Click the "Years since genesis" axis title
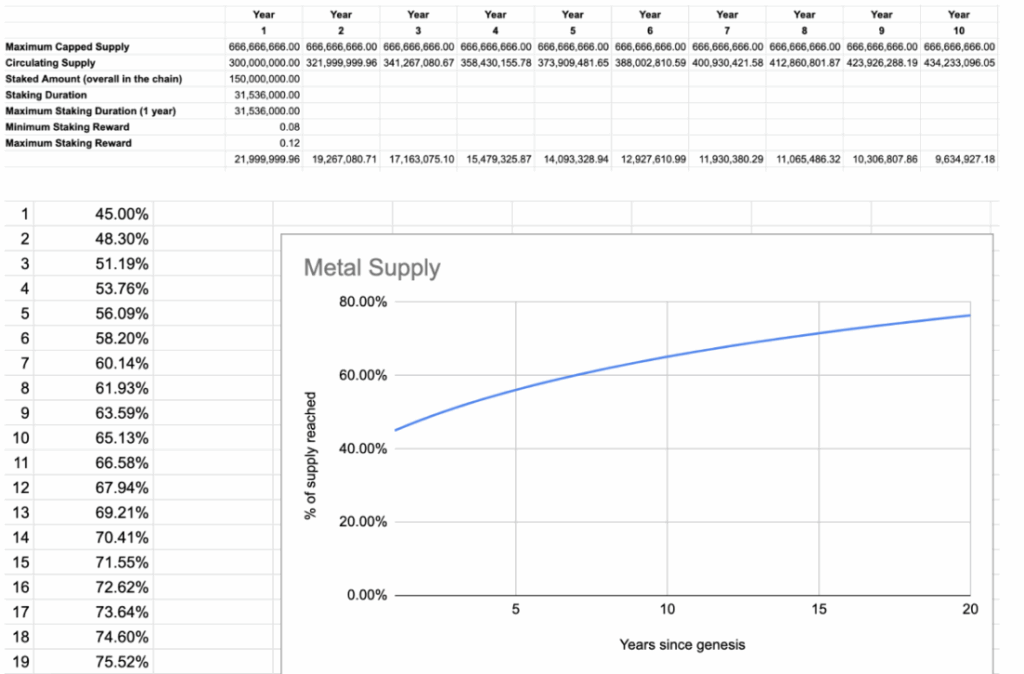 (682, 645)
